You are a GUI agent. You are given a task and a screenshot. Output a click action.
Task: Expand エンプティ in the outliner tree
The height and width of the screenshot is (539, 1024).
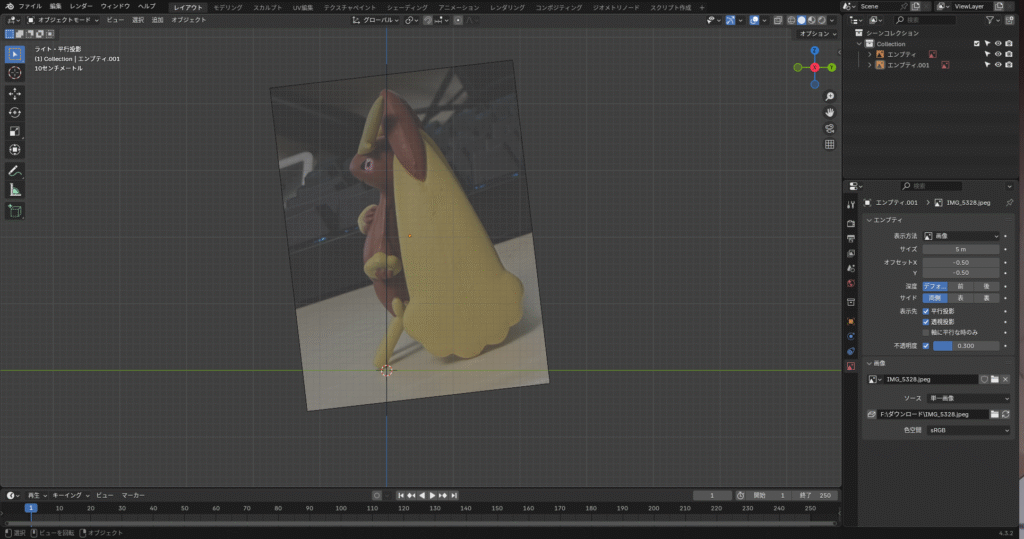coord(870,54)
